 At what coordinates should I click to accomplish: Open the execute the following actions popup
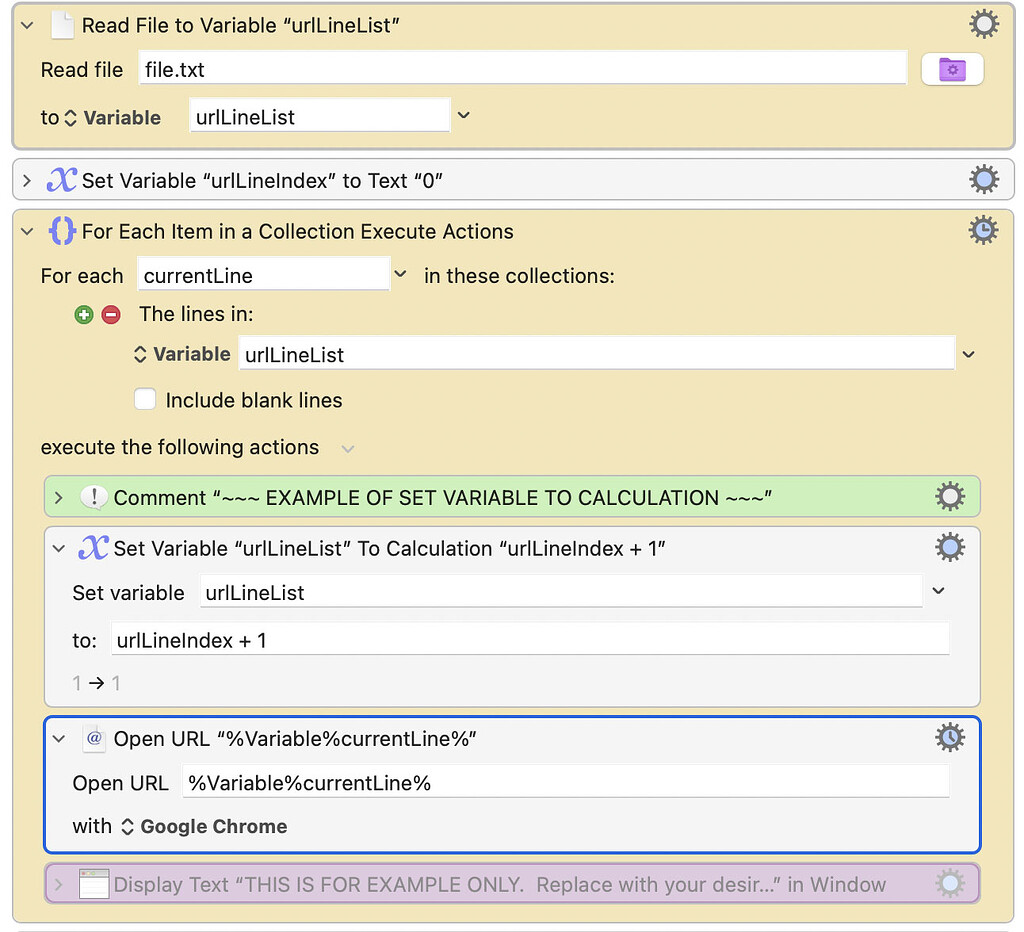(x=347, y=448)
